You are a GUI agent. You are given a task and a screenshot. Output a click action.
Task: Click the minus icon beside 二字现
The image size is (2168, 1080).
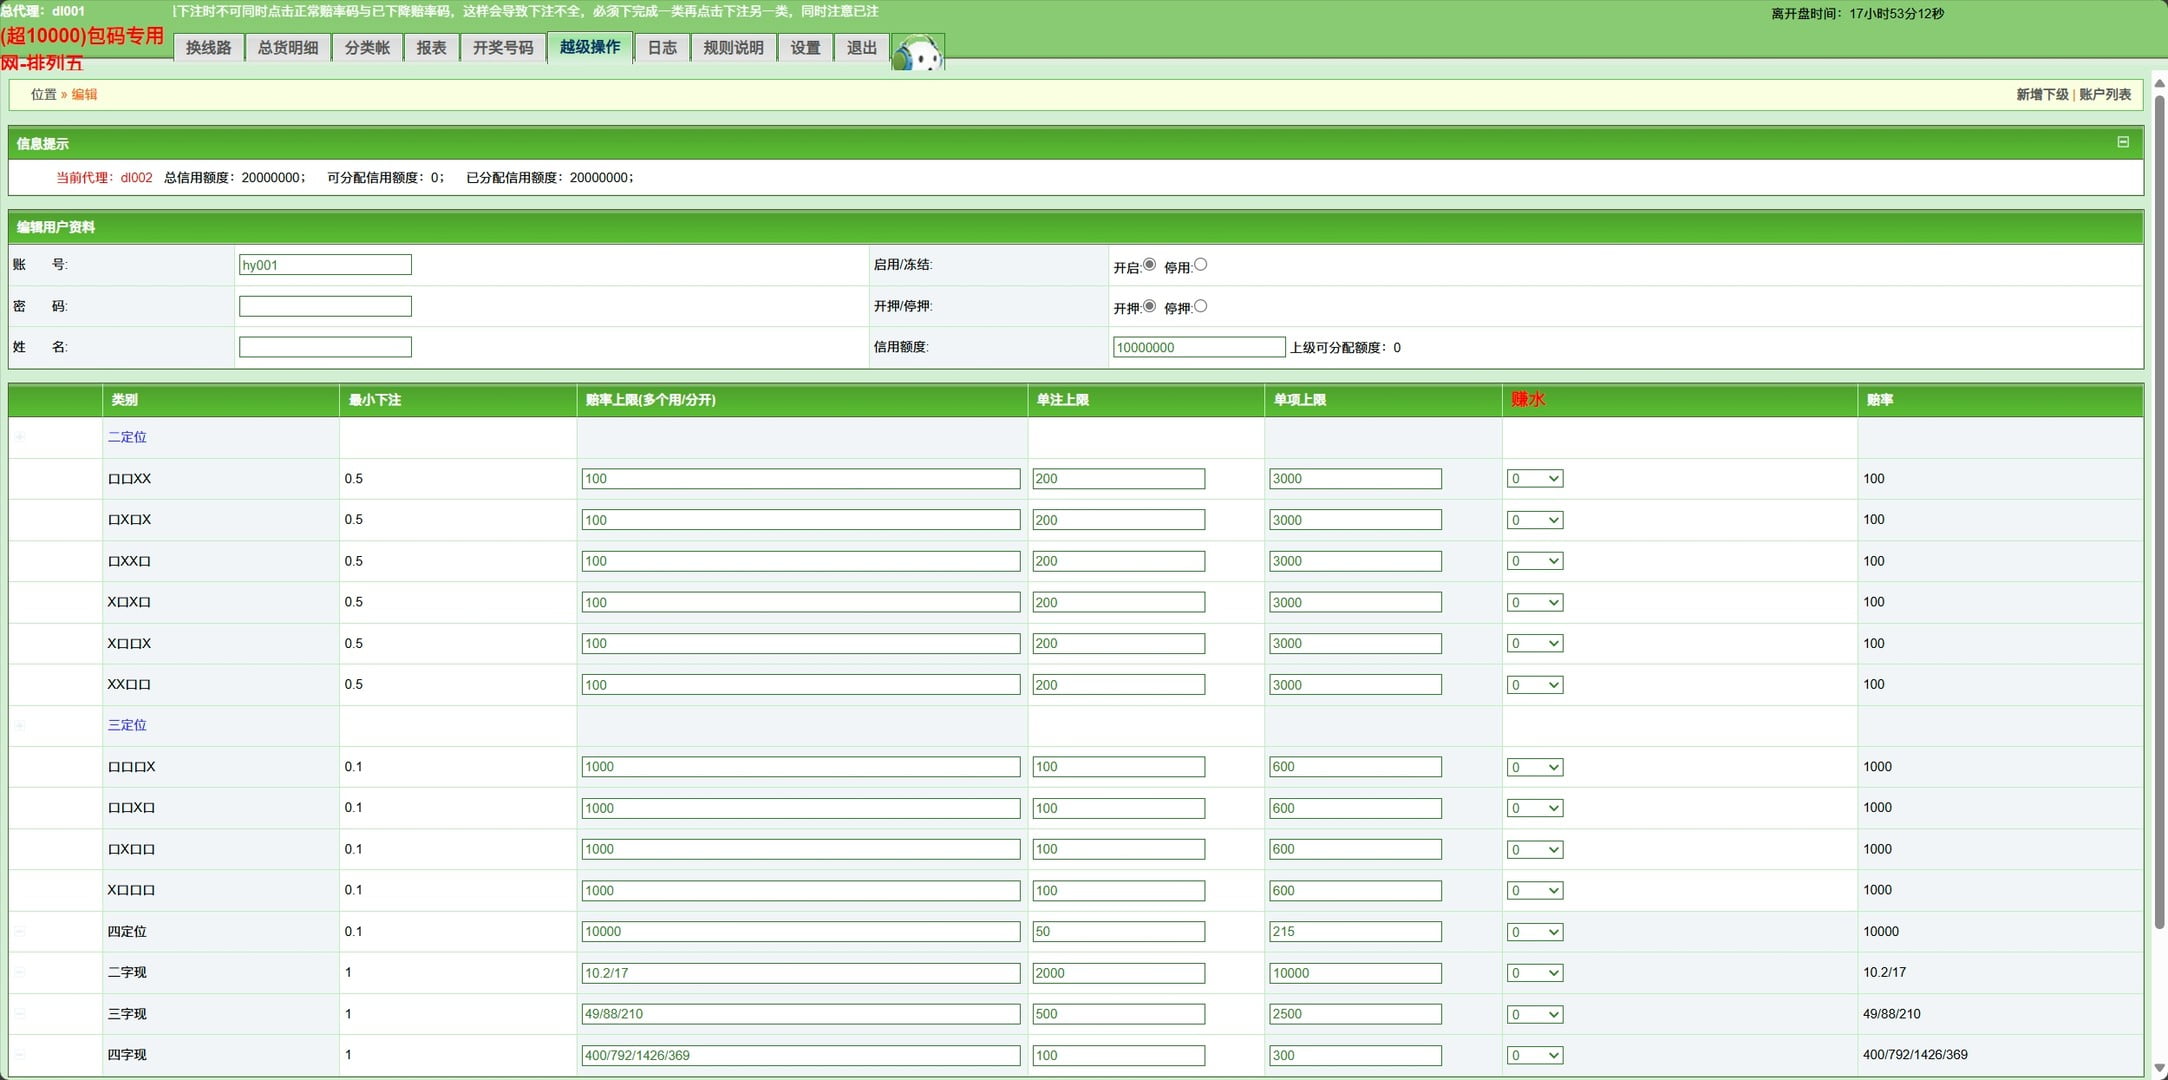point(20,972)
